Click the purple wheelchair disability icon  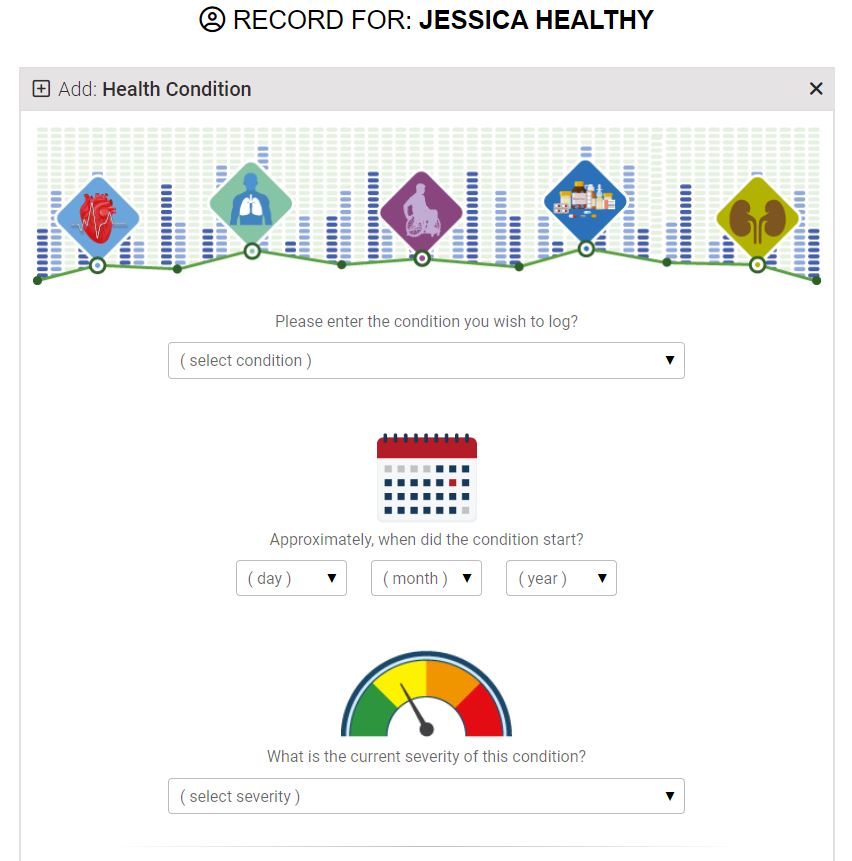(x=421, y=212)
